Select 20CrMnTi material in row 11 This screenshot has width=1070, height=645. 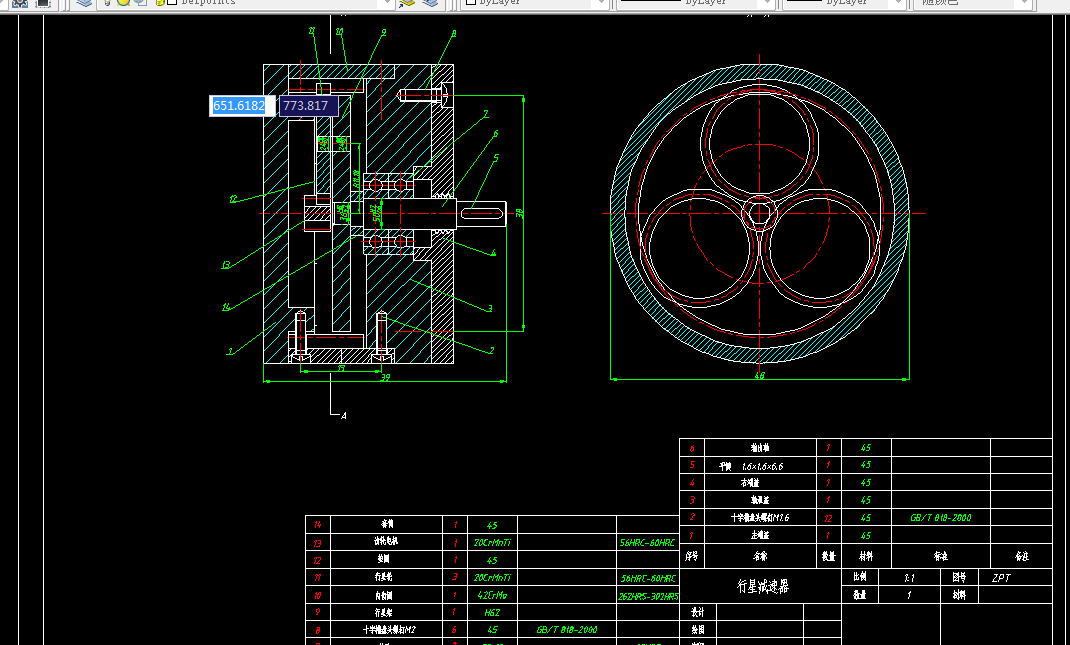(x=492, y=577)
